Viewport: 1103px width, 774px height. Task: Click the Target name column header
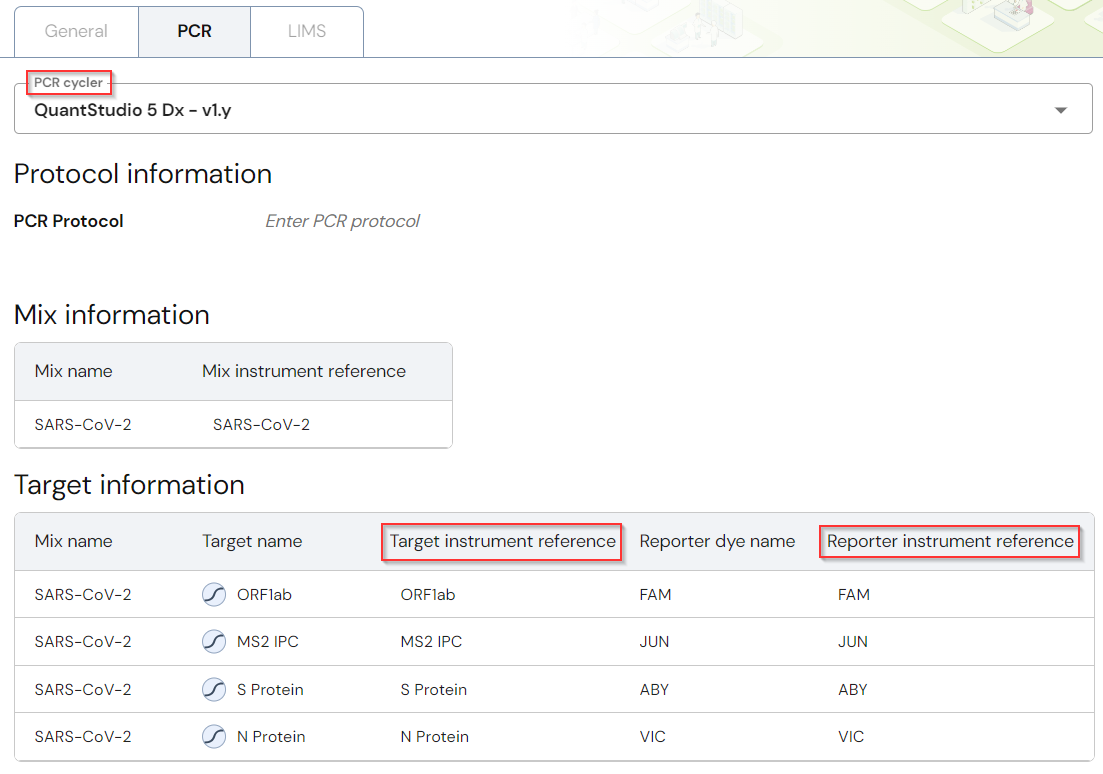[252, 541]
